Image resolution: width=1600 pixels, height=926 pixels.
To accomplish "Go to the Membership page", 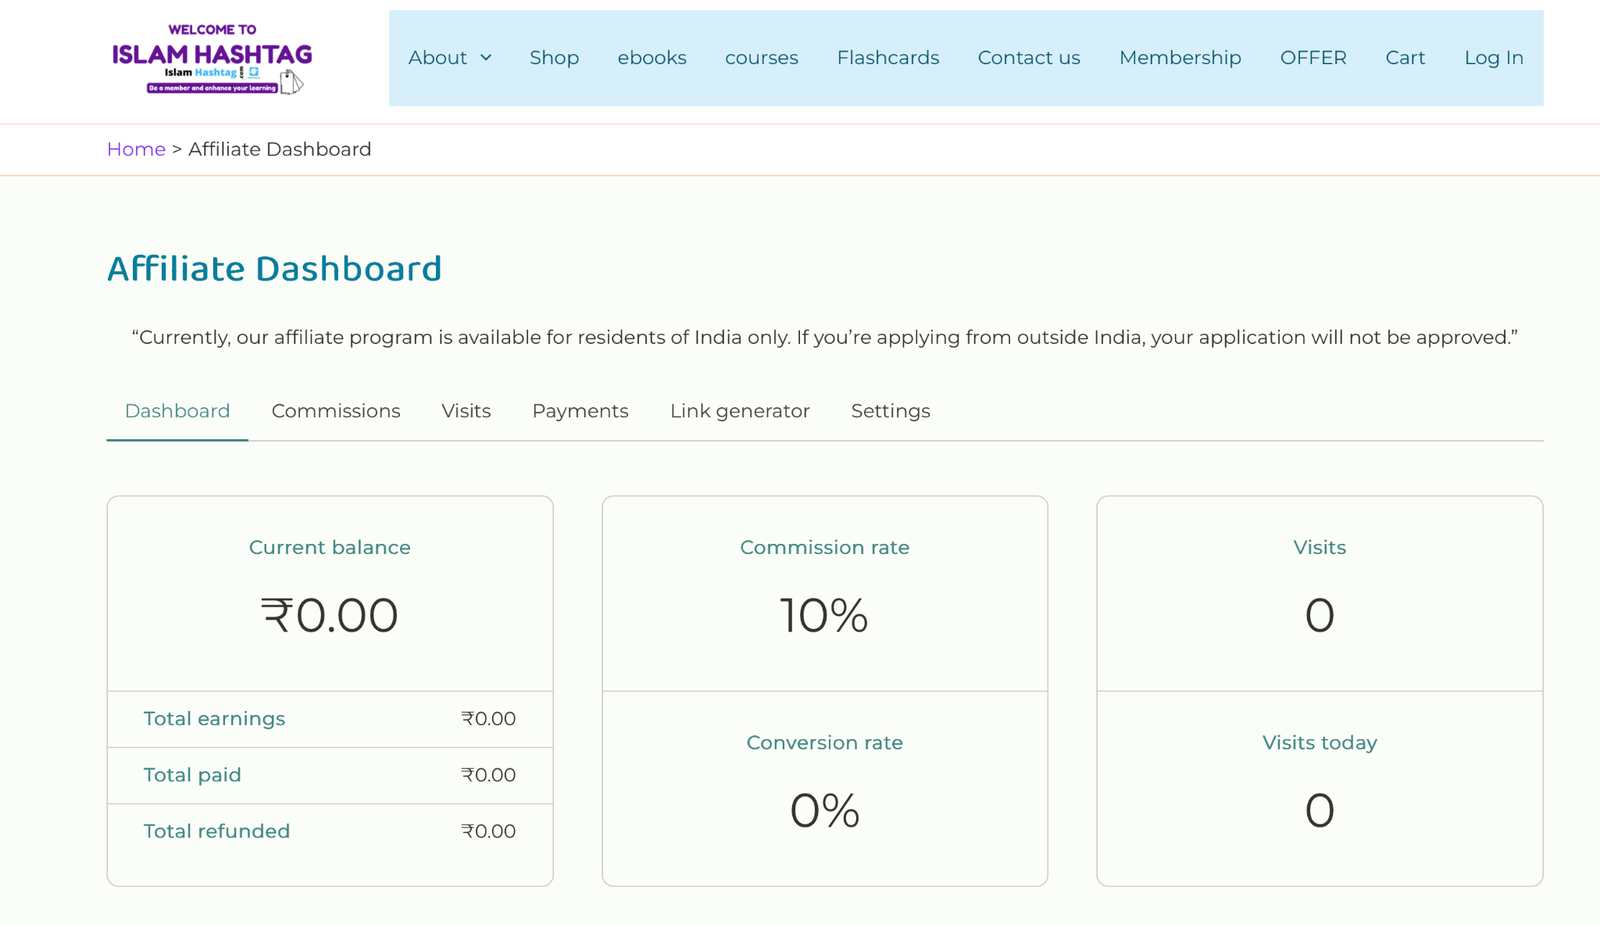I will pos(1180,58).
